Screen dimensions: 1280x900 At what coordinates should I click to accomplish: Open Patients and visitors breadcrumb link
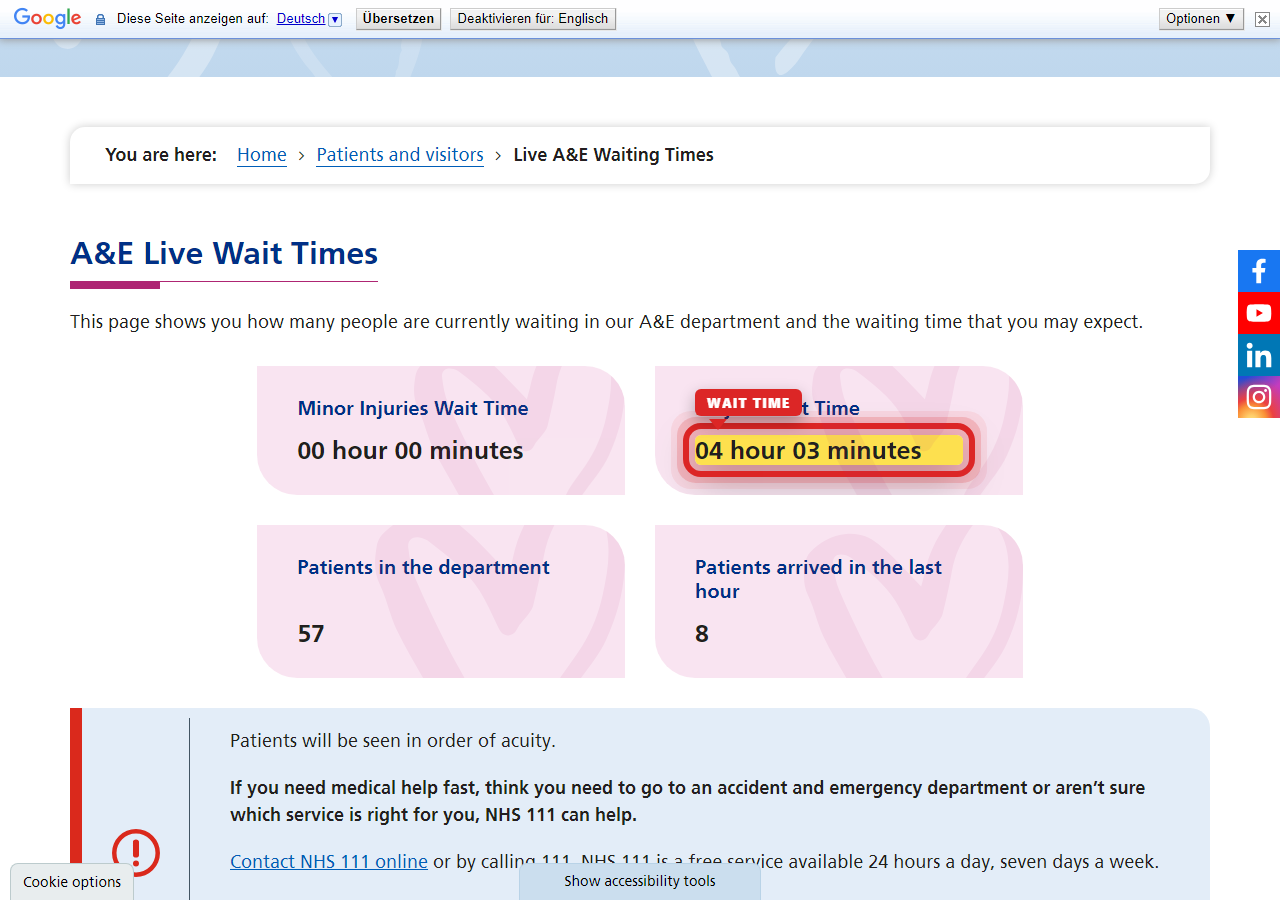pos(400,155)
